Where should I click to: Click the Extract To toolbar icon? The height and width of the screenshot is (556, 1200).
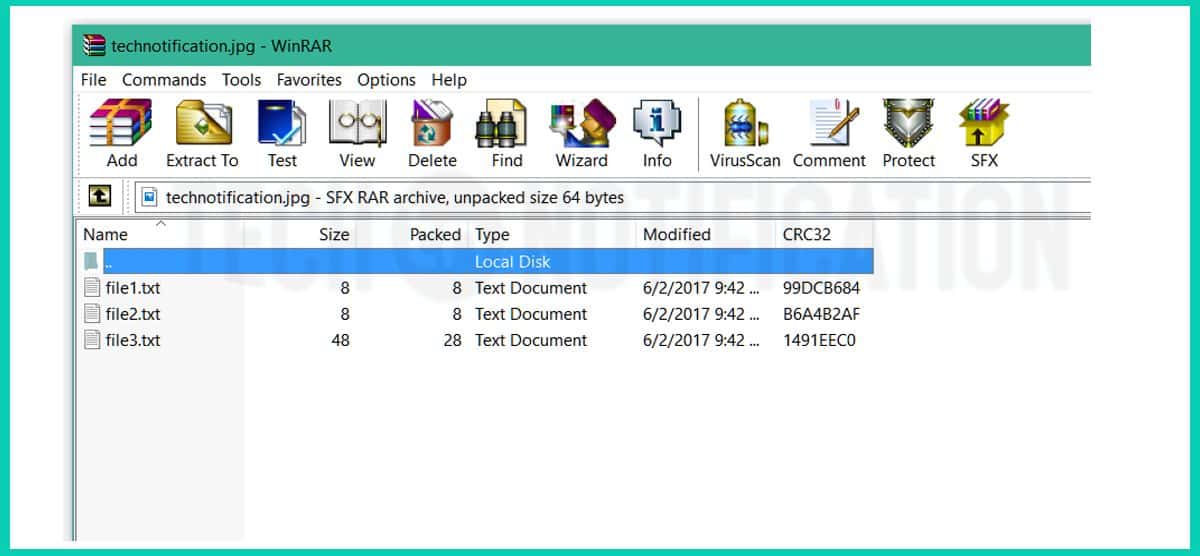click(203, 124)
